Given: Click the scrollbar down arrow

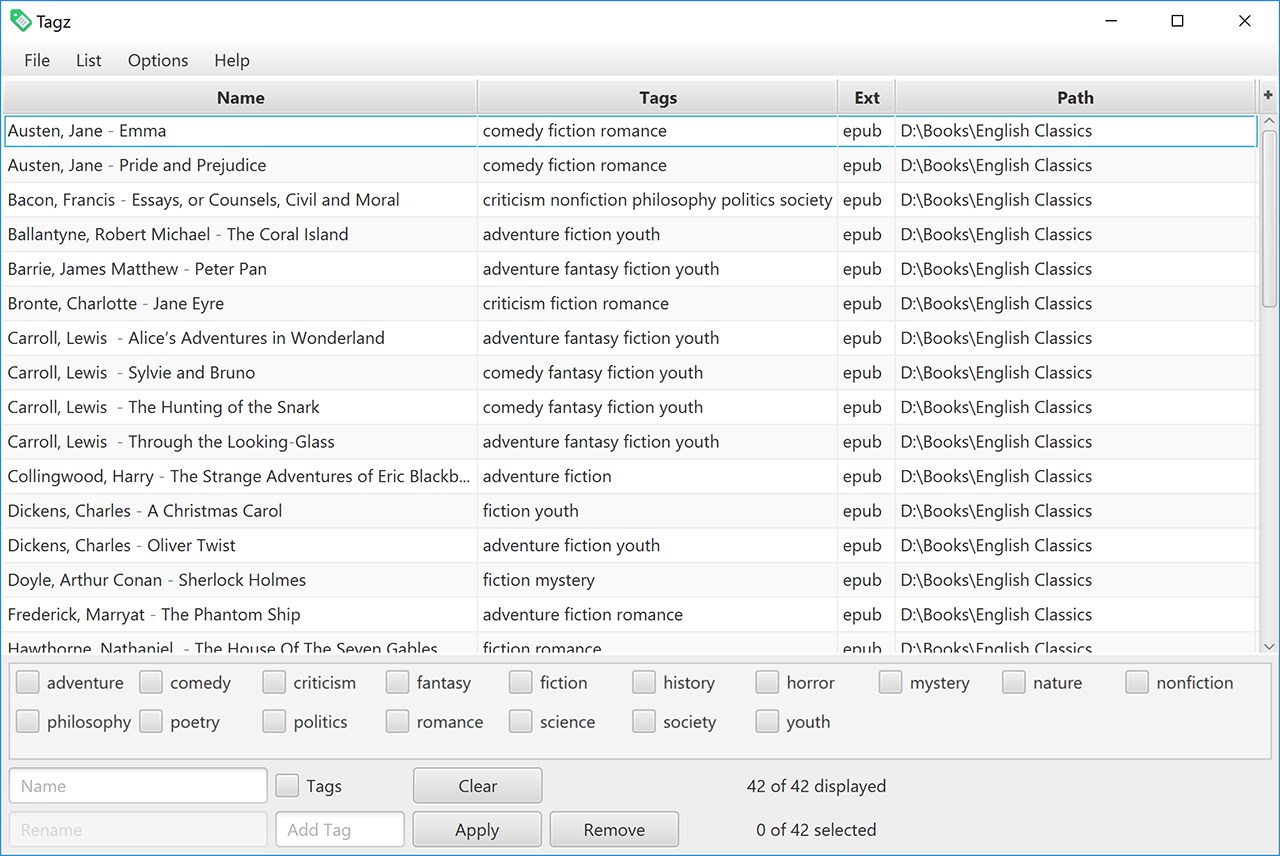Looking at the screenshot, I should coord(1269,647).
